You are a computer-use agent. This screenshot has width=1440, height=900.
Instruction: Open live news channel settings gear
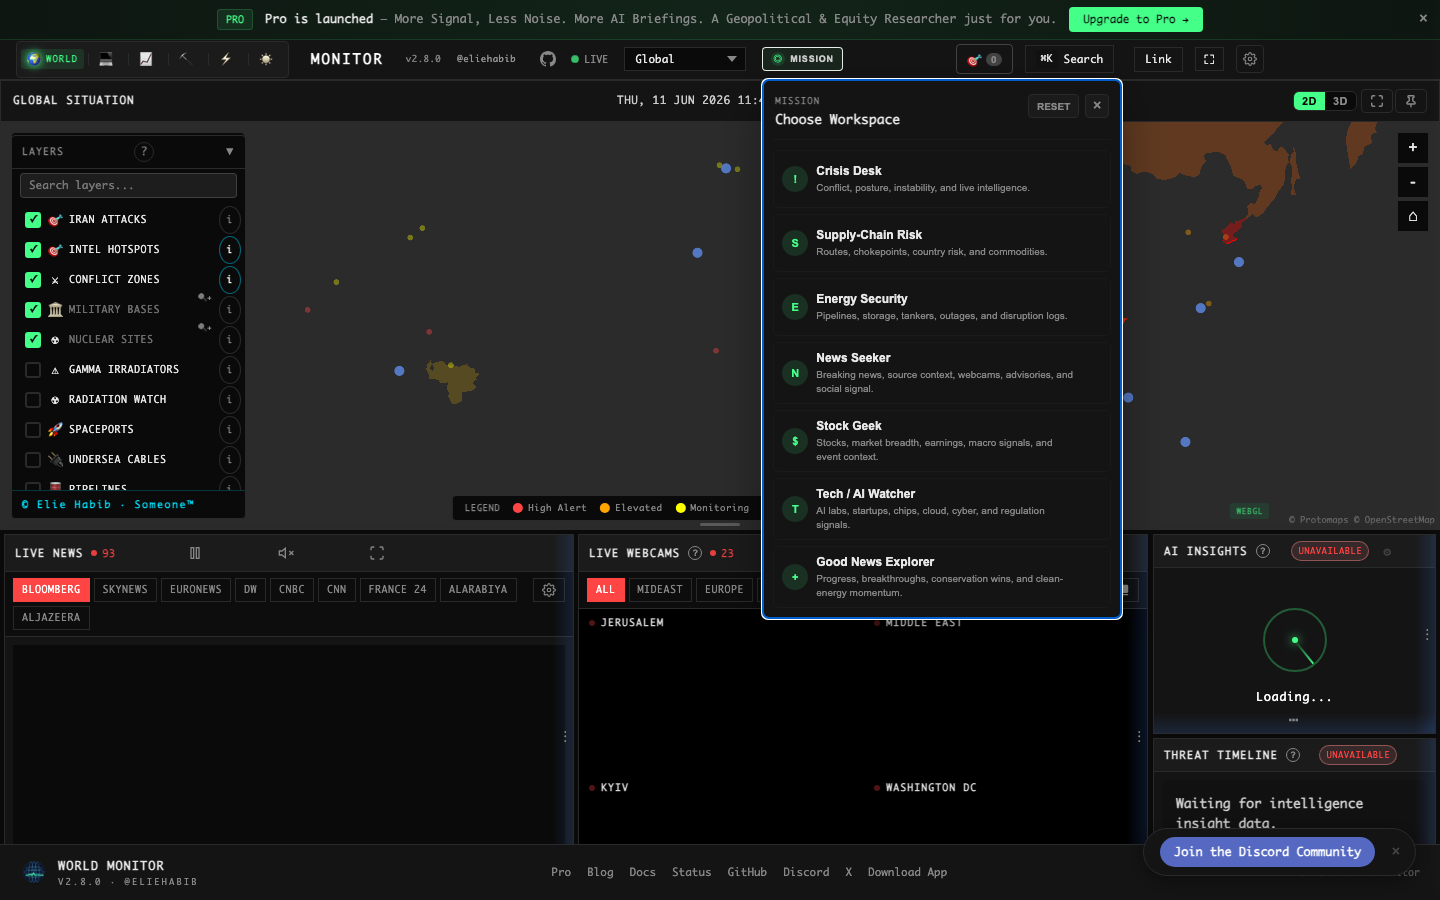tap(549, 590)
